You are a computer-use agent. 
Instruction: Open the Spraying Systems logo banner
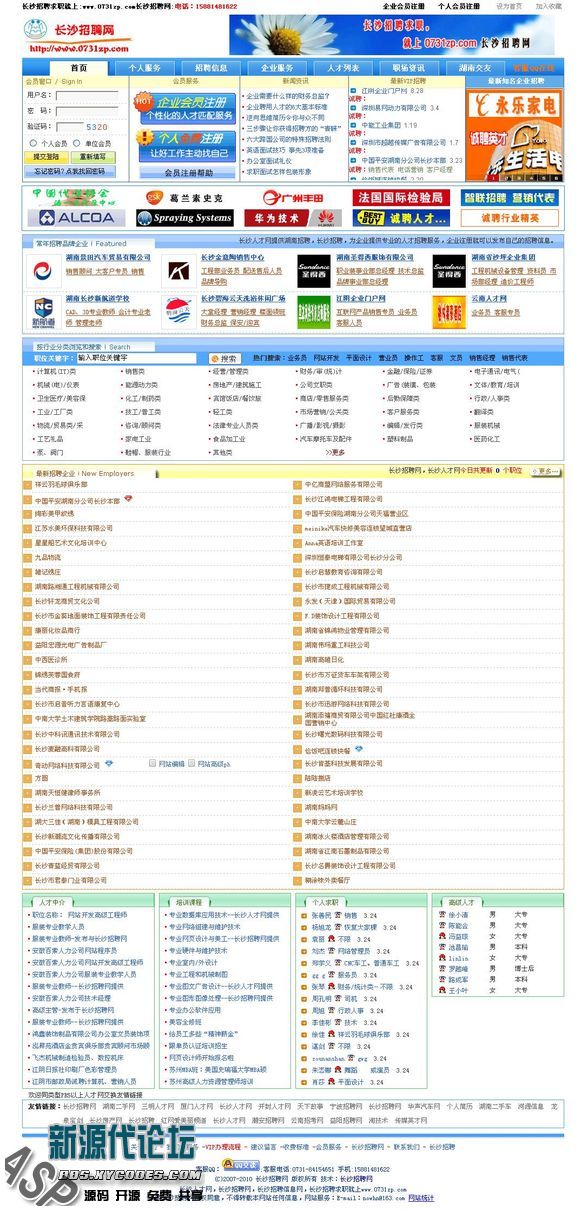coord(185,217)
